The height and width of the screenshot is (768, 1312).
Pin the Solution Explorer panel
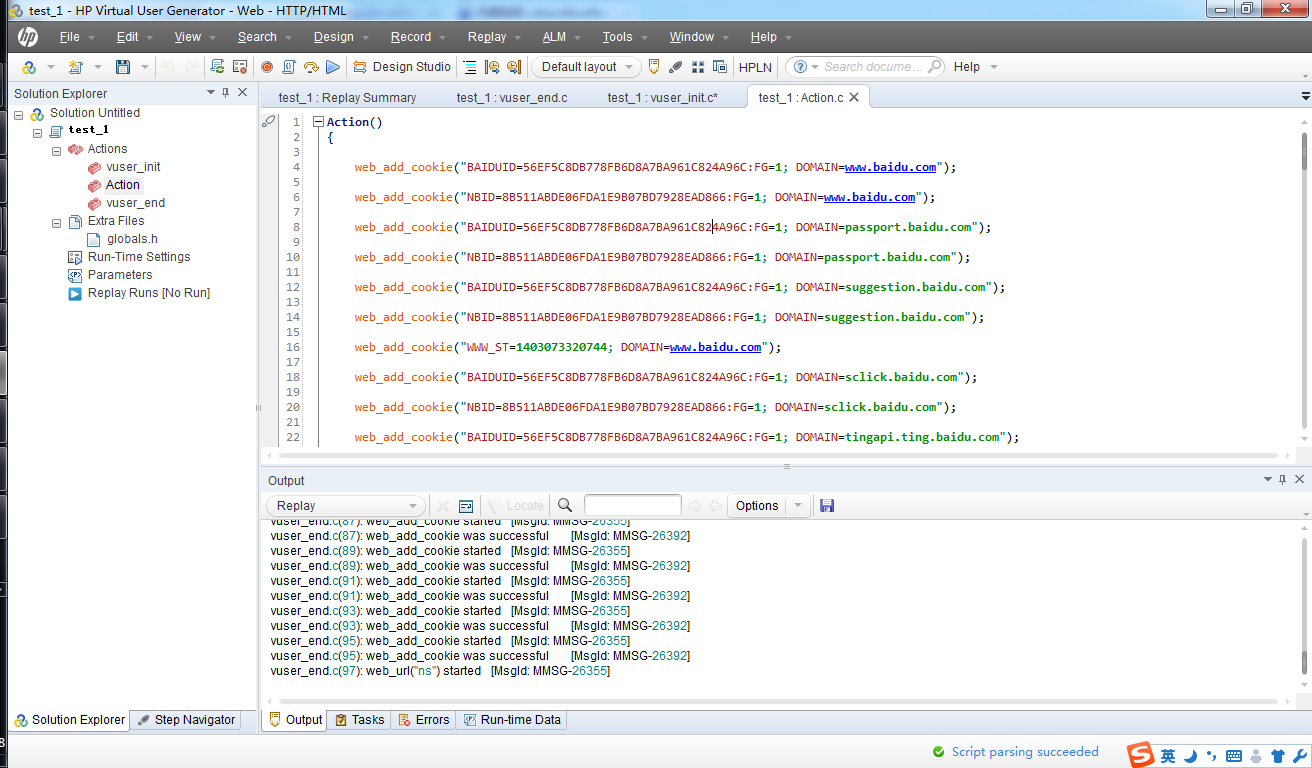coord(226,92)
